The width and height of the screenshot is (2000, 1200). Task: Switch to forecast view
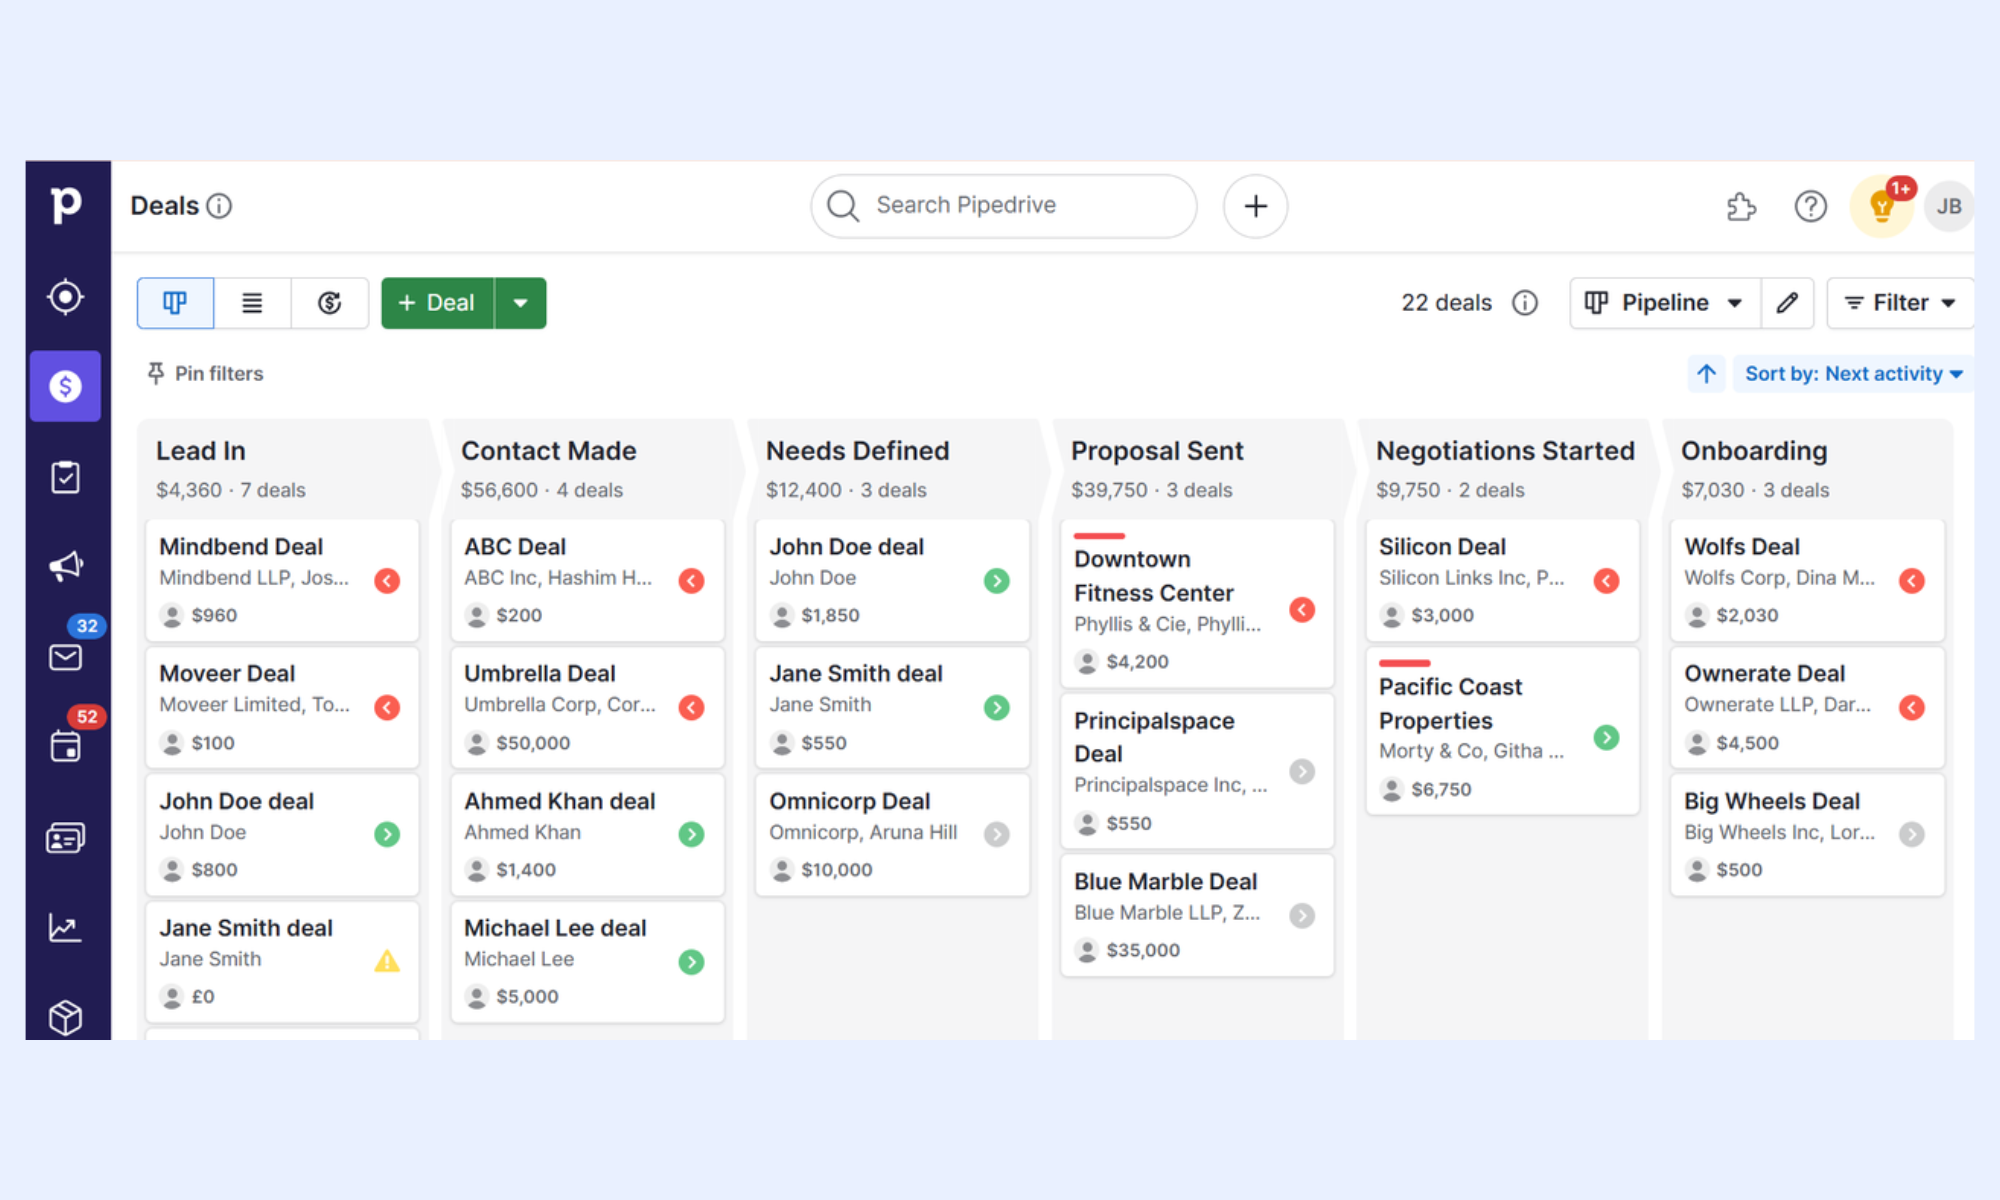click(x=329, y=303)
